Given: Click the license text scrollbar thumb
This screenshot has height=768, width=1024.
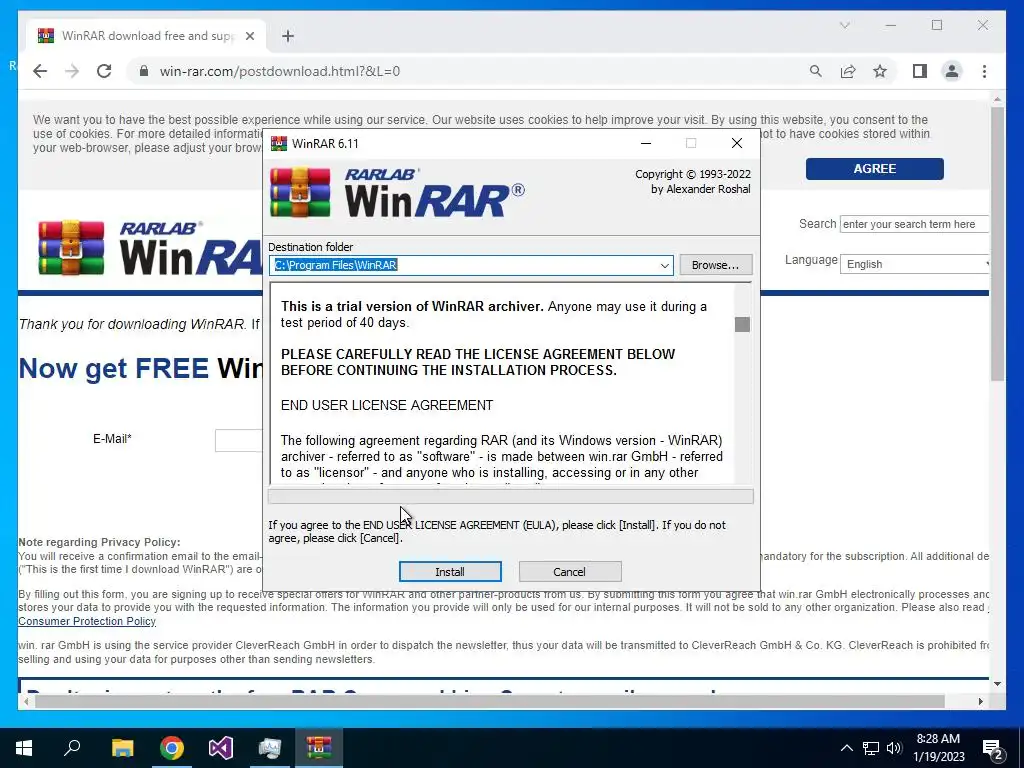Looking at the screenshot, I should pyautogui.click(x=742, y=325).
